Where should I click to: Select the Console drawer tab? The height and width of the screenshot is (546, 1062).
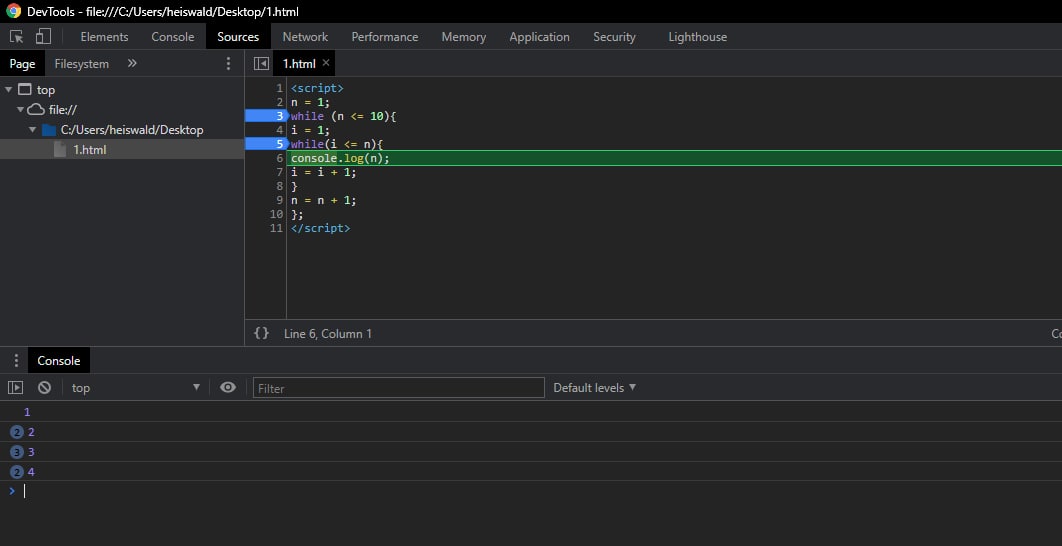pyautogui.click(x=59, y=361)
